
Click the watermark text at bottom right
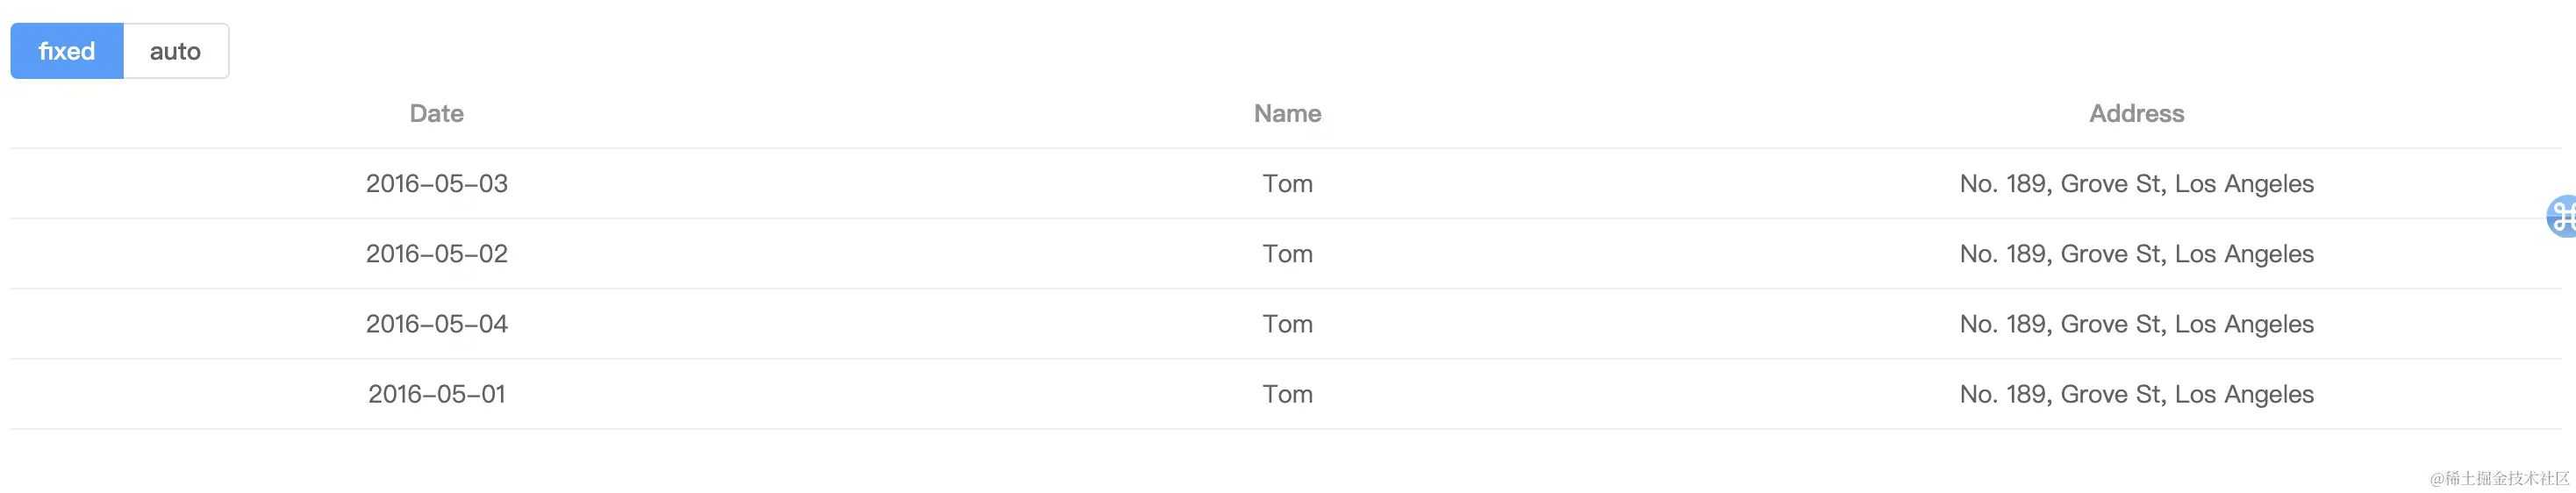click(x=2499, y=478)
